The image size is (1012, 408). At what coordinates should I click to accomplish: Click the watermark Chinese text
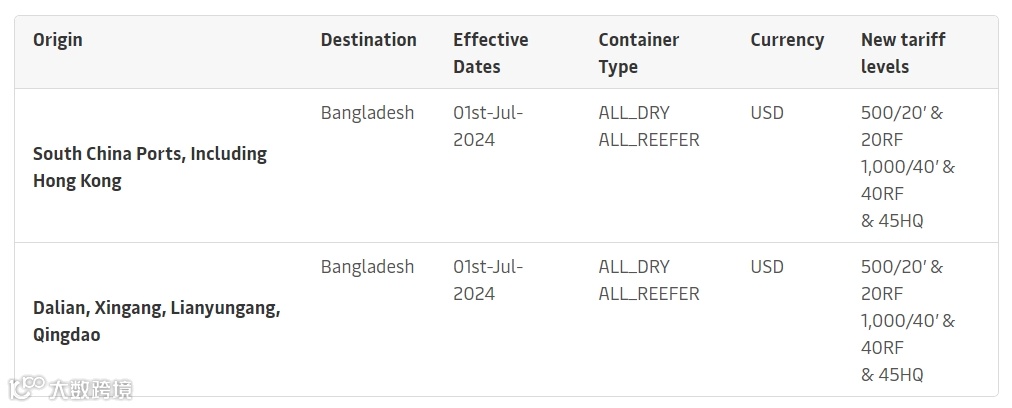pyautogui.click(x=90, y=388)
